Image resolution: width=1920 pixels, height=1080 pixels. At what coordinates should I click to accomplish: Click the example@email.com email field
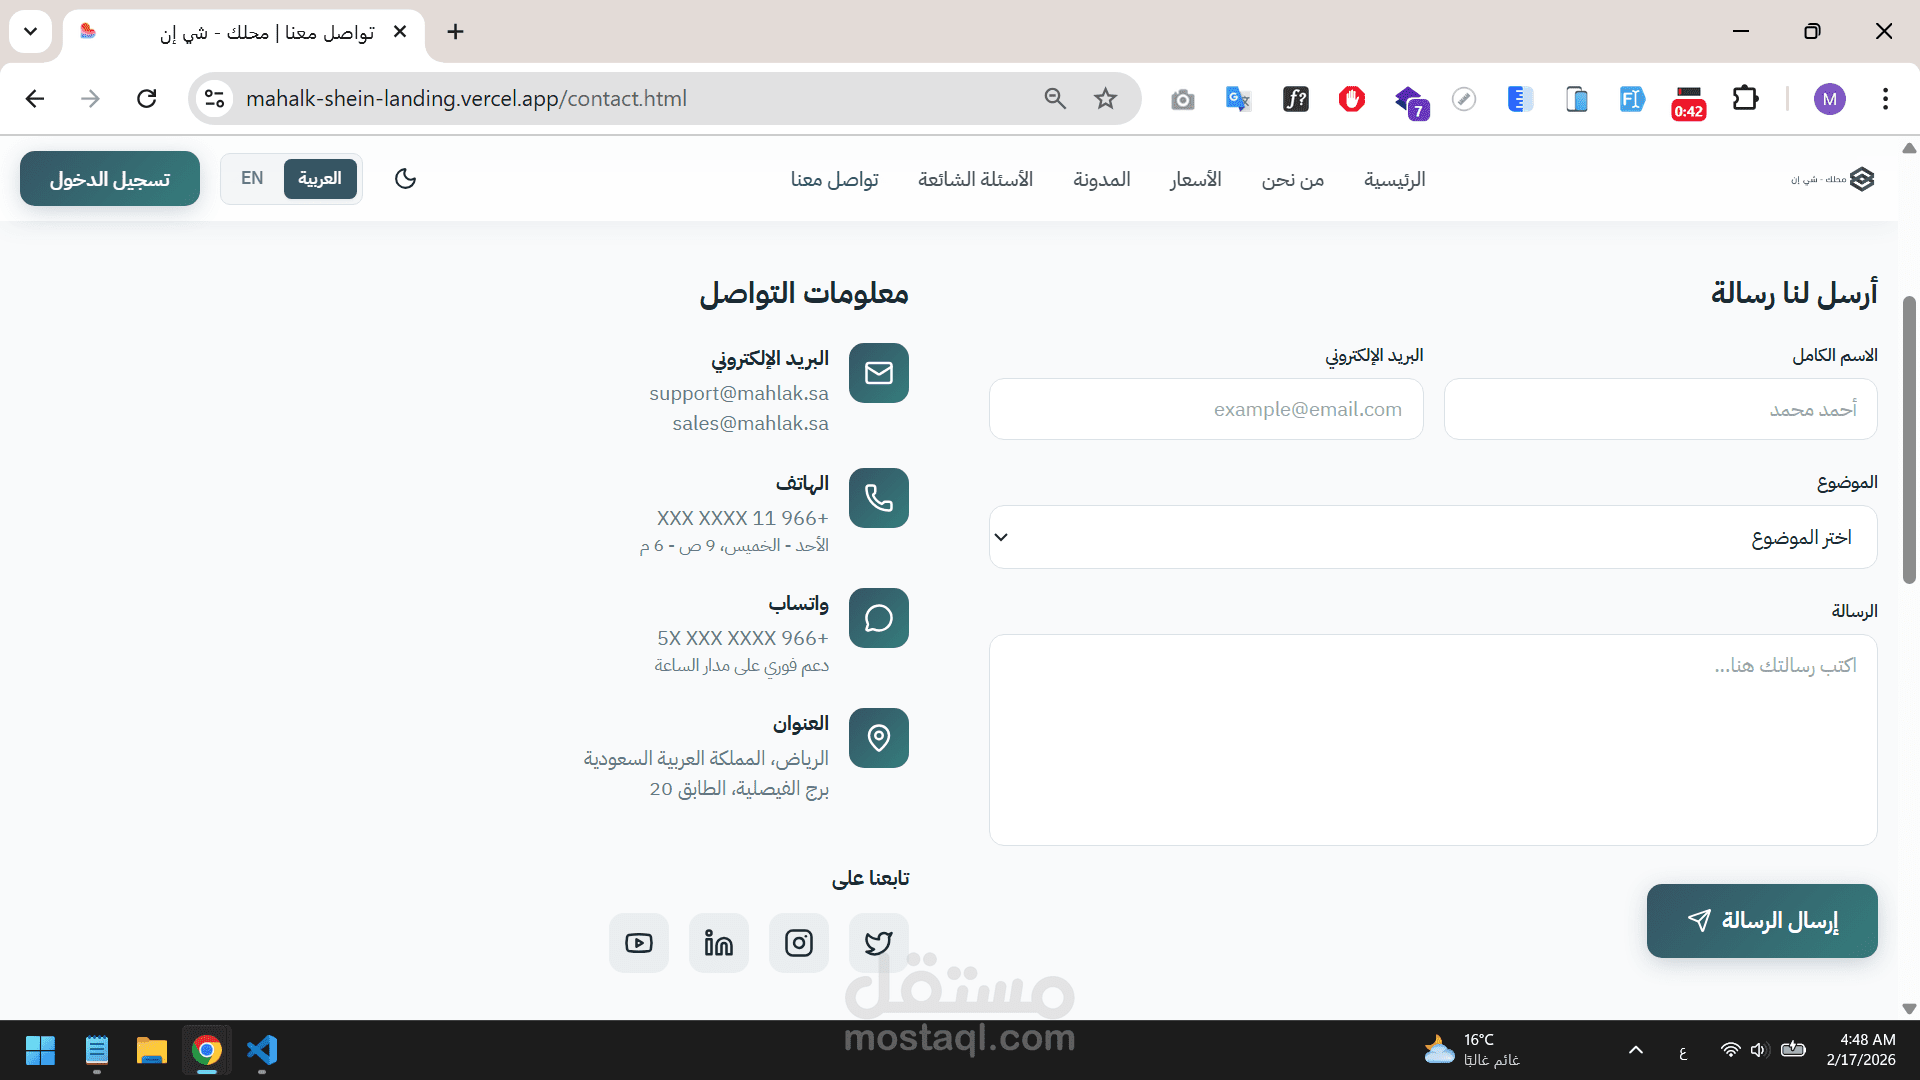tap(1205, 409)
